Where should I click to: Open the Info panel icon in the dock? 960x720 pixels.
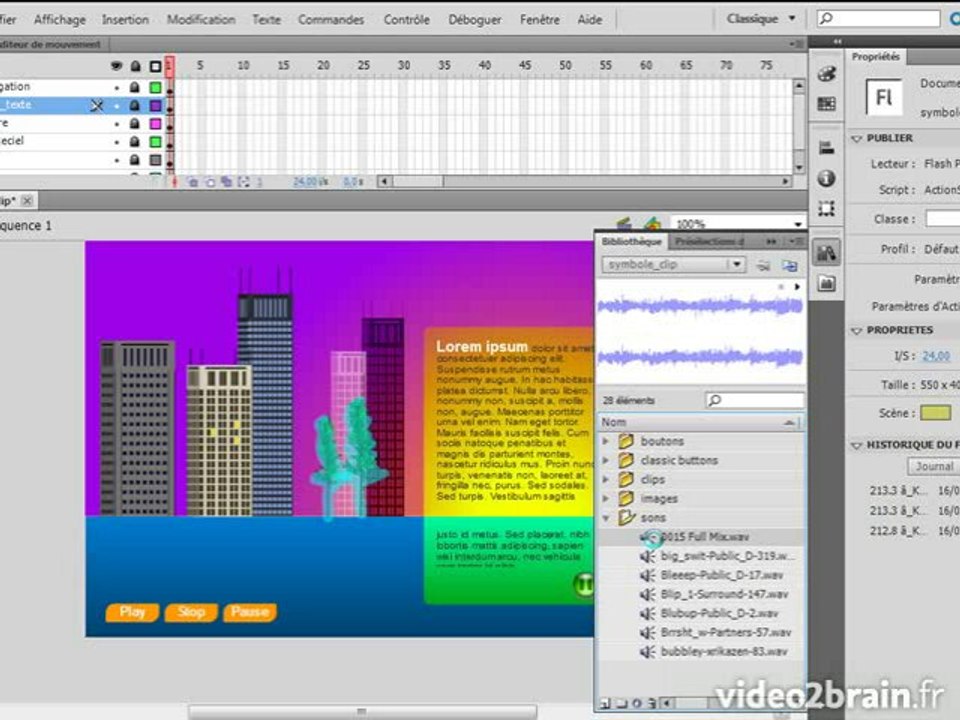827,178
